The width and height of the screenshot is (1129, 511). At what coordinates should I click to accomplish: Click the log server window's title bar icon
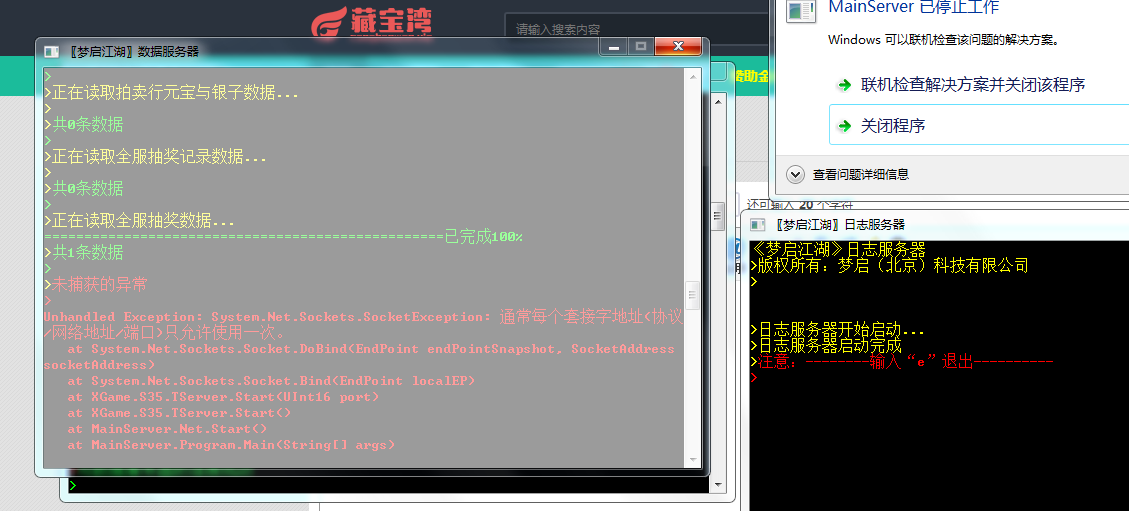(x=757, y=225)
